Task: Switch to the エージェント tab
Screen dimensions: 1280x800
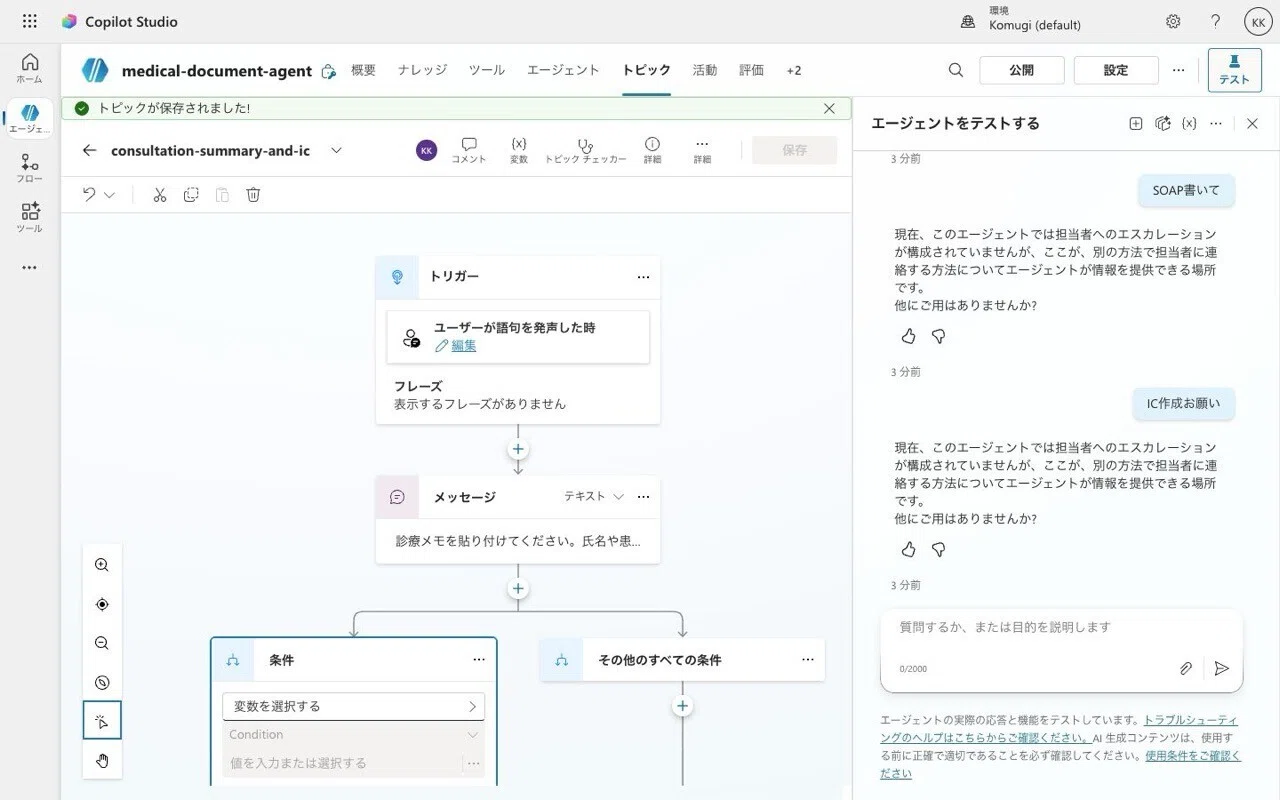Action: coord(563,70)
